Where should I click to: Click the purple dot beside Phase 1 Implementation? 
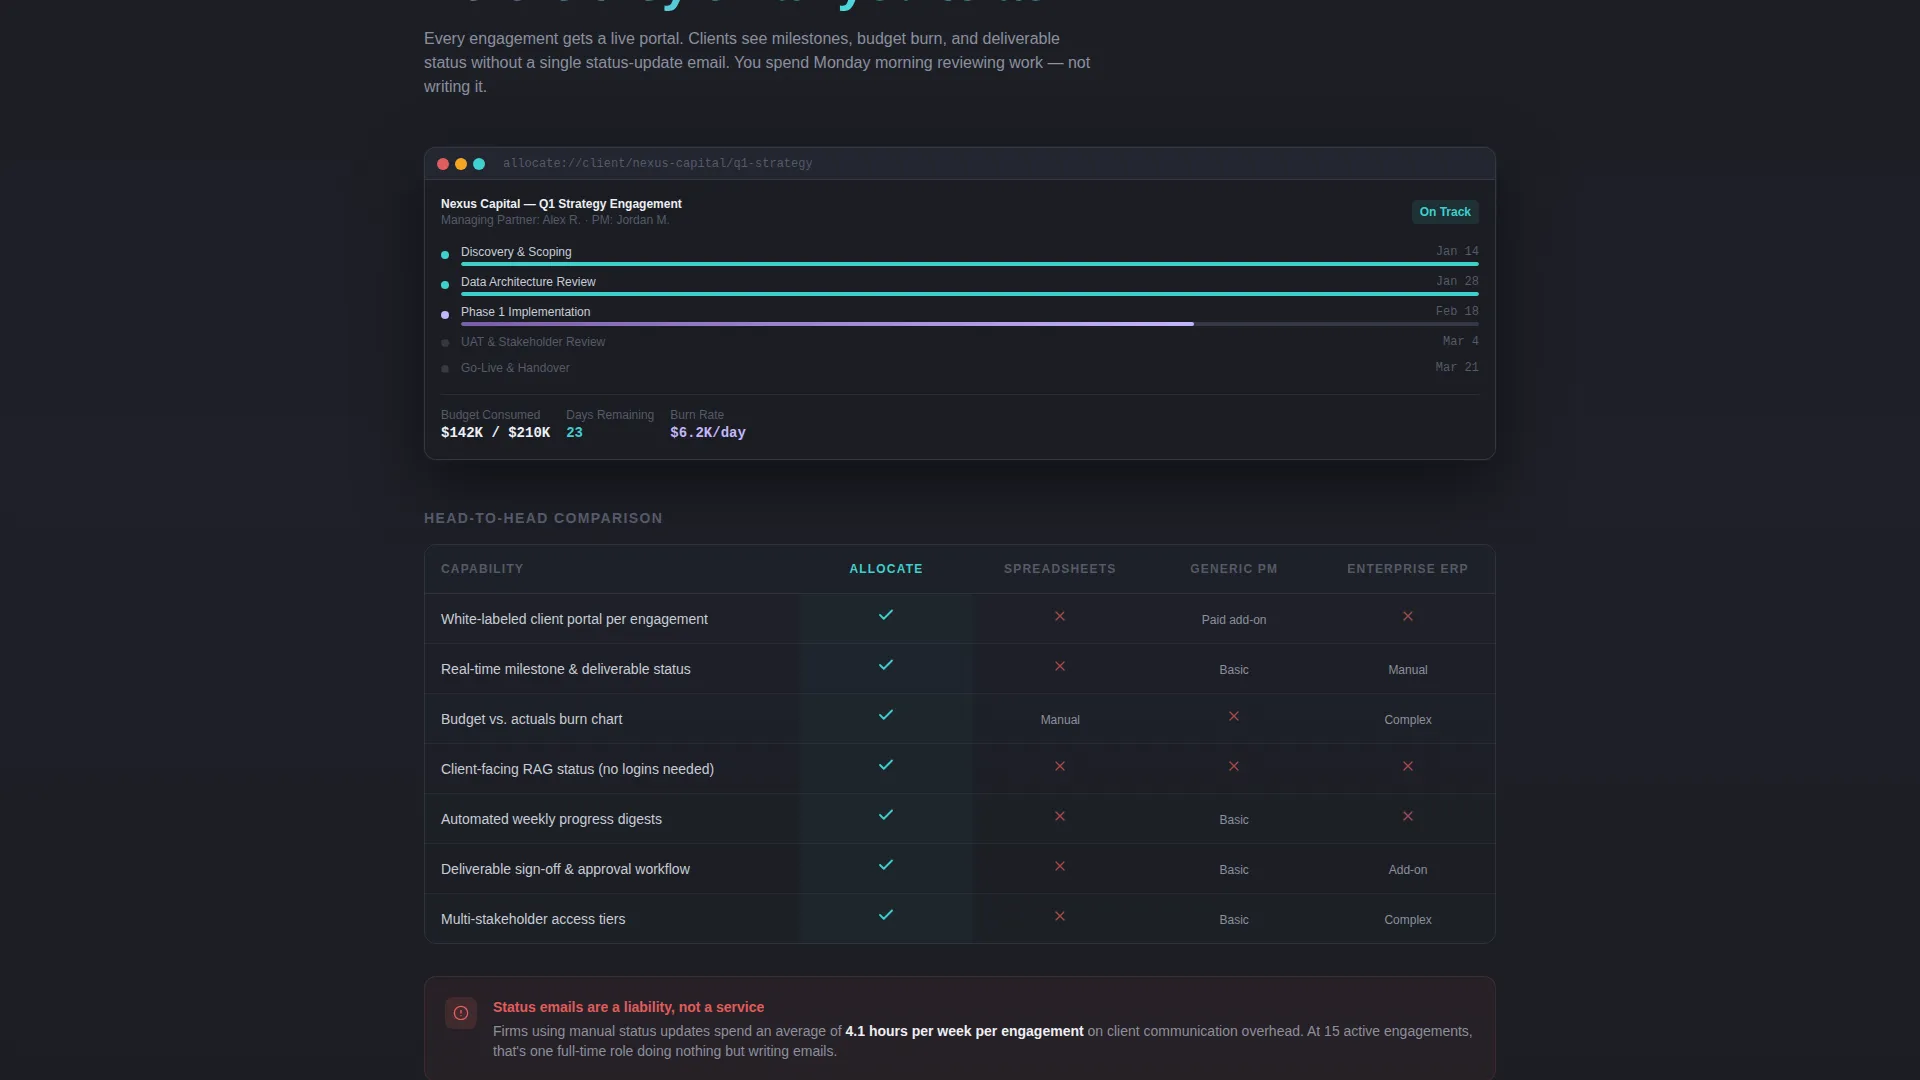click(445, 315)
